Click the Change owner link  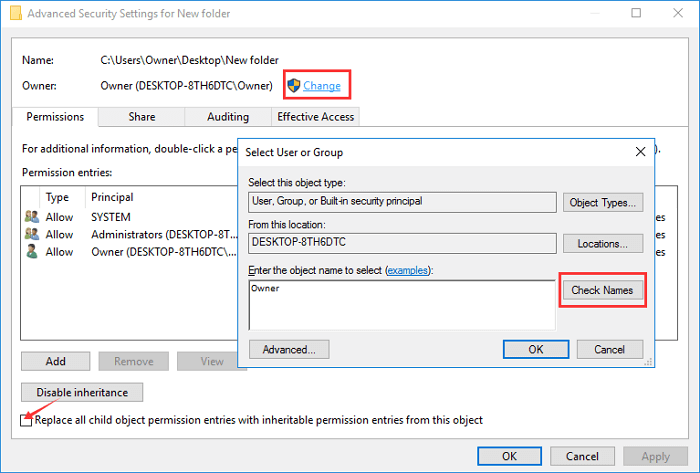tap(322, 86)
